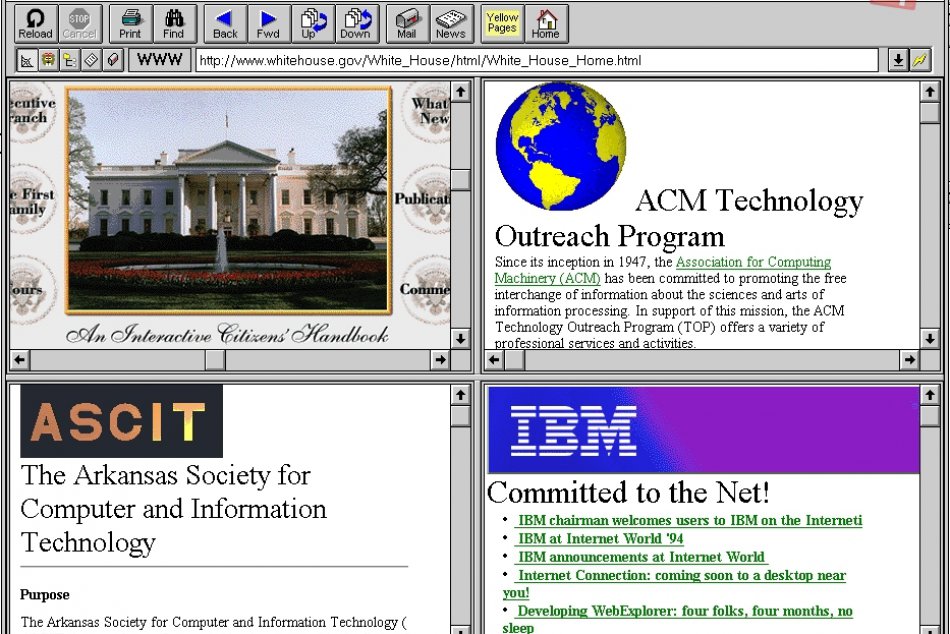Open News from the toolbar
Viewport: 950px width, 634px height.
coord(451,24)
